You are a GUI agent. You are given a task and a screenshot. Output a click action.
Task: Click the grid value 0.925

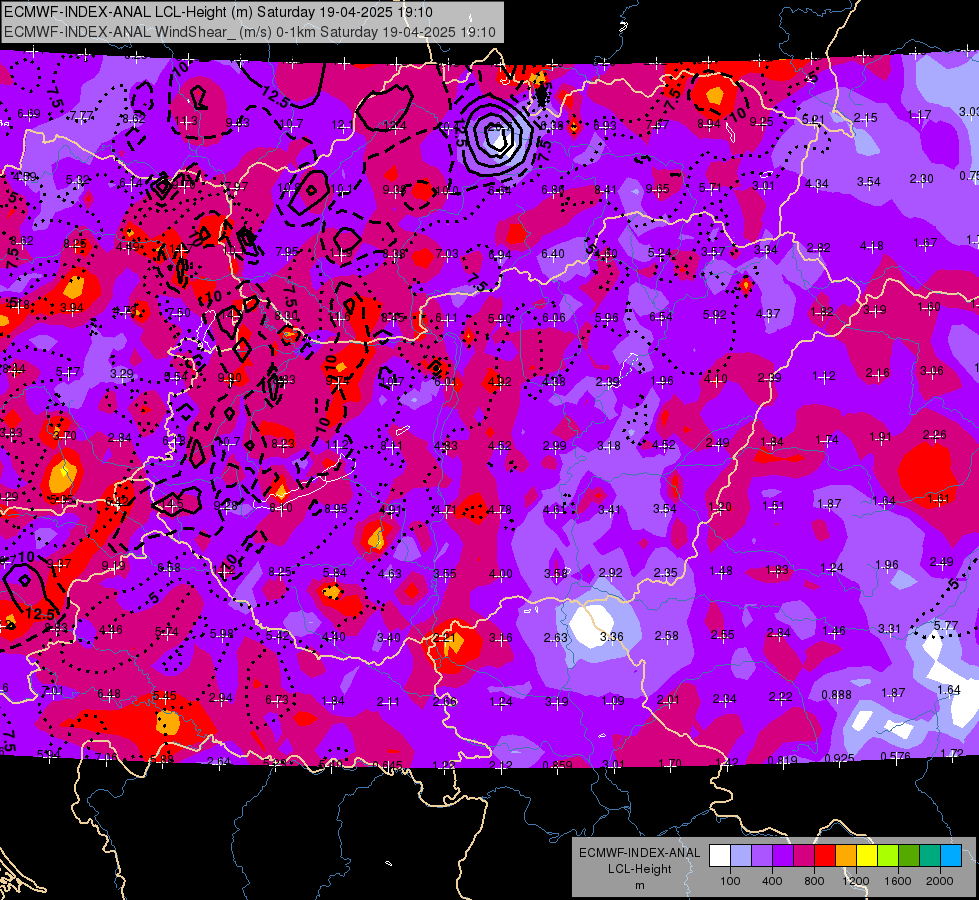tap(839, 759)
